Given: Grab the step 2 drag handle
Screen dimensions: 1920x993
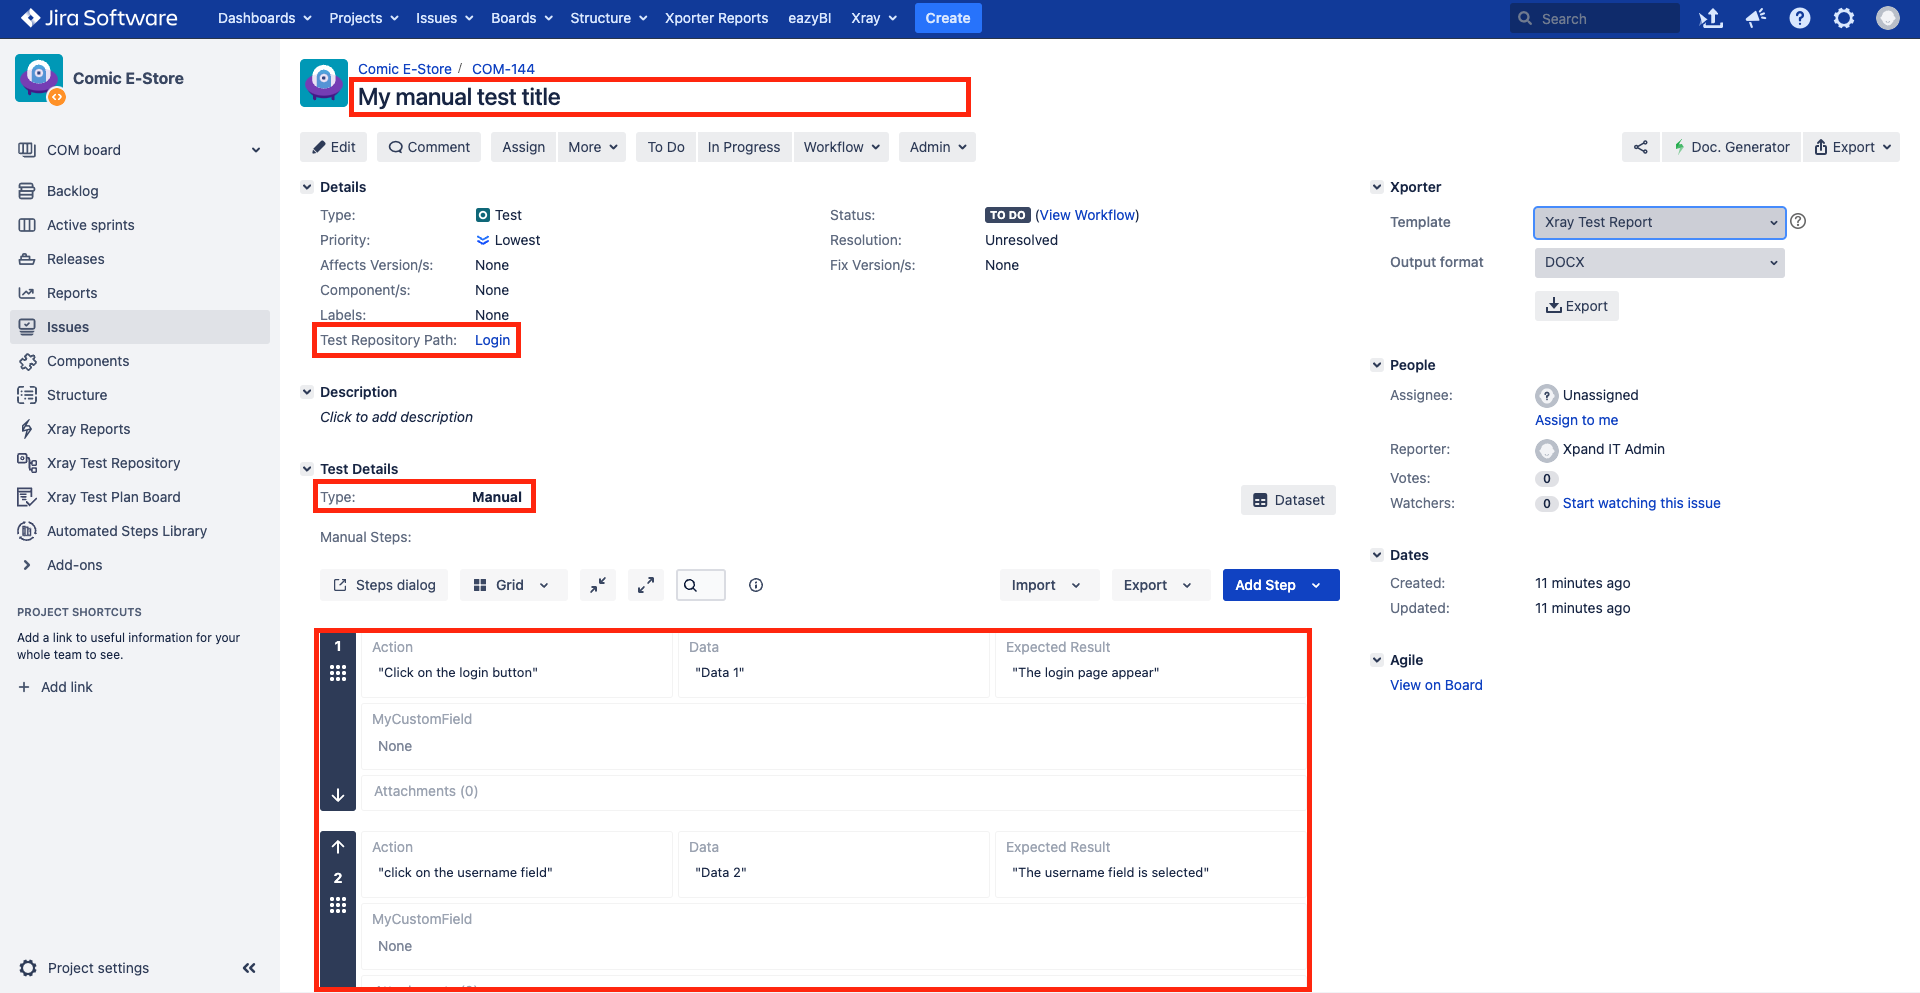Looking at the screenshot, I should point(338,905).
